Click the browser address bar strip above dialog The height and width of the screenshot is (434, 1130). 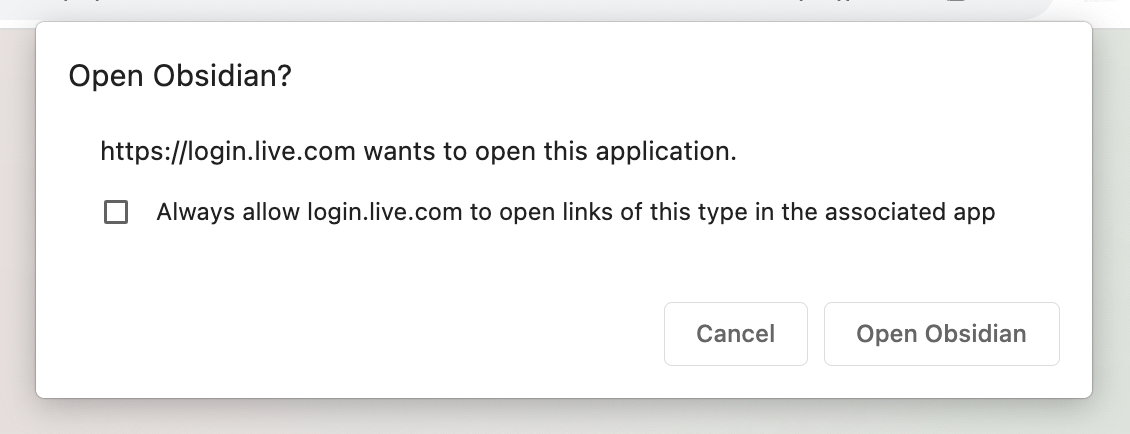tap(504, 7)
